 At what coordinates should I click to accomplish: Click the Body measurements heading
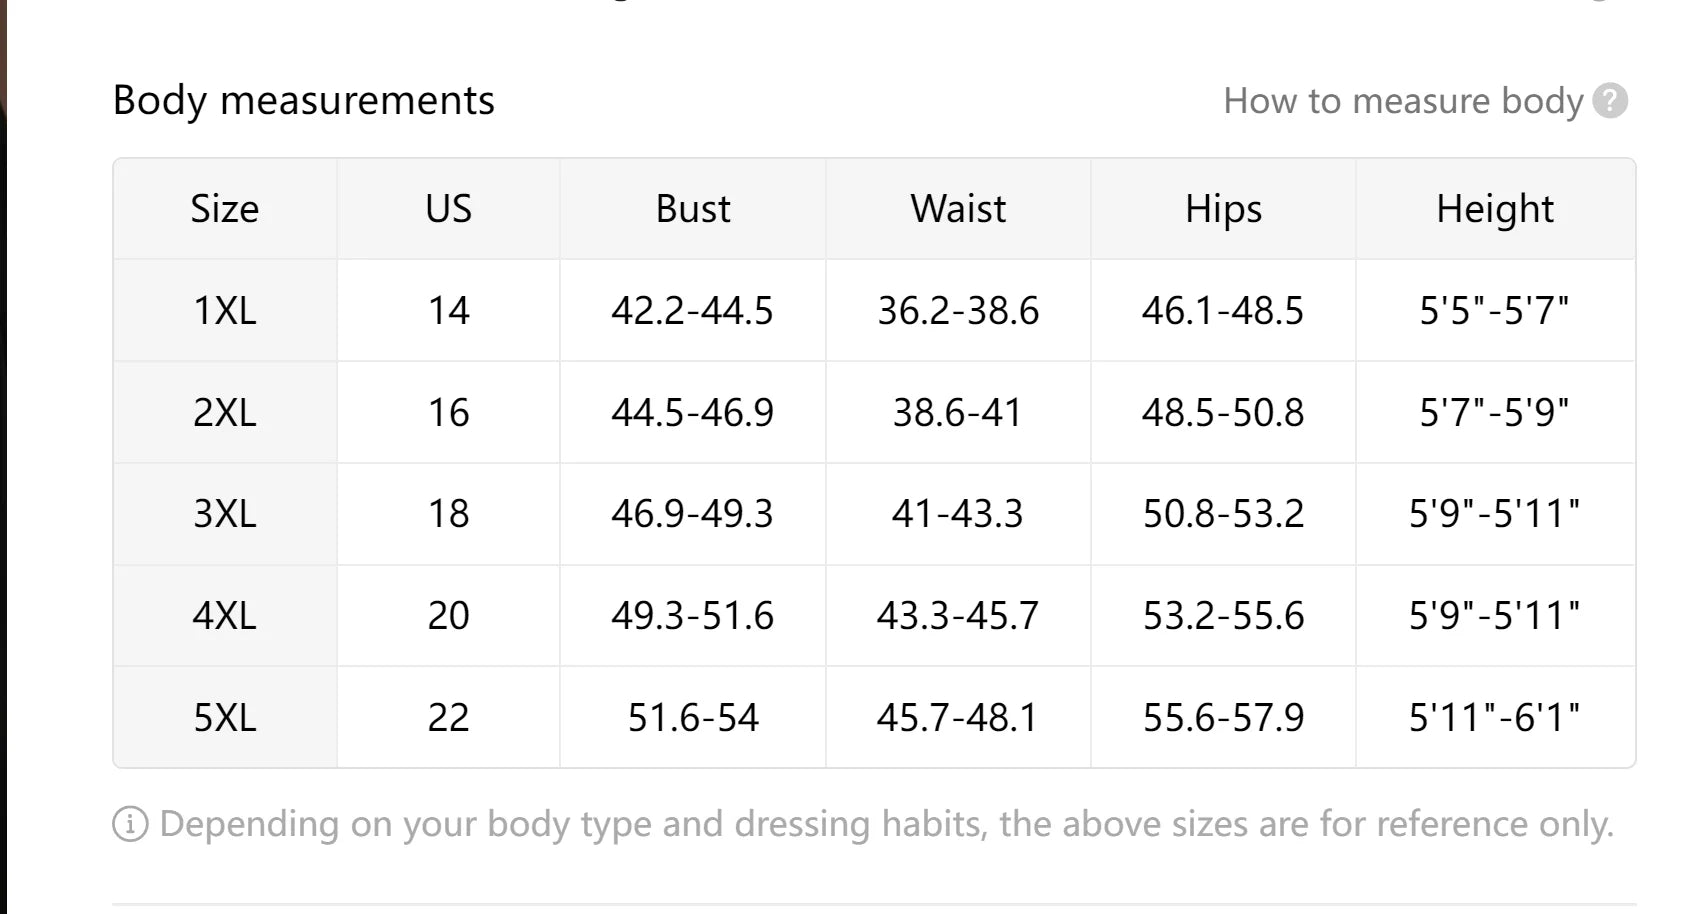point(304,101)
